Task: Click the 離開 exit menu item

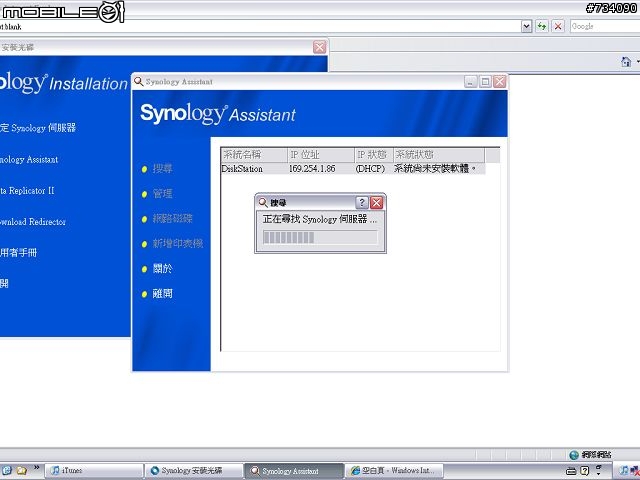Action: point(162,293)
